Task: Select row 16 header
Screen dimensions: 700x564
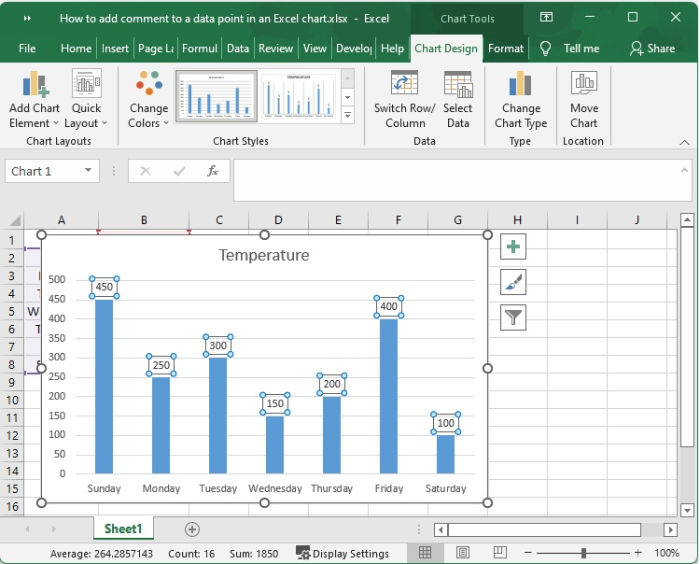Action: pyautogui.click(x=12, y=506)
